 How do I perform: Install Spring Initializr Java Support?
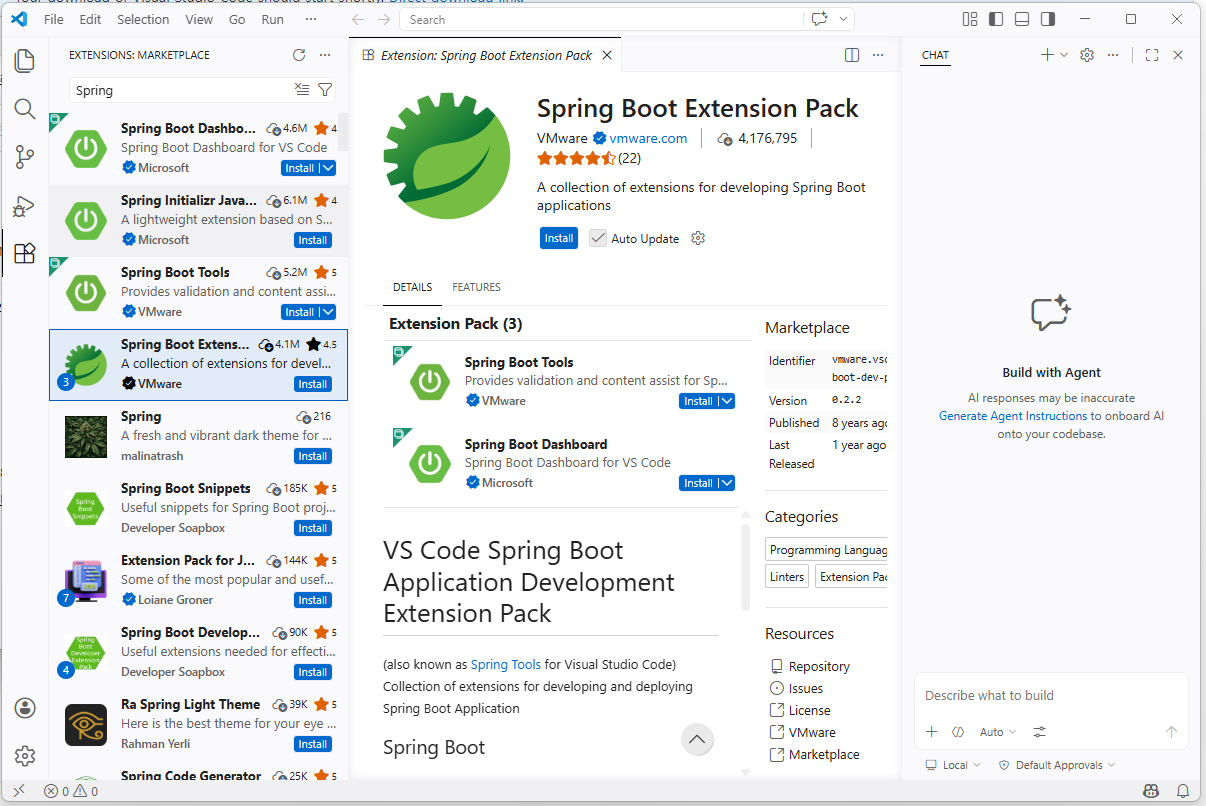[x=313, y=240]
